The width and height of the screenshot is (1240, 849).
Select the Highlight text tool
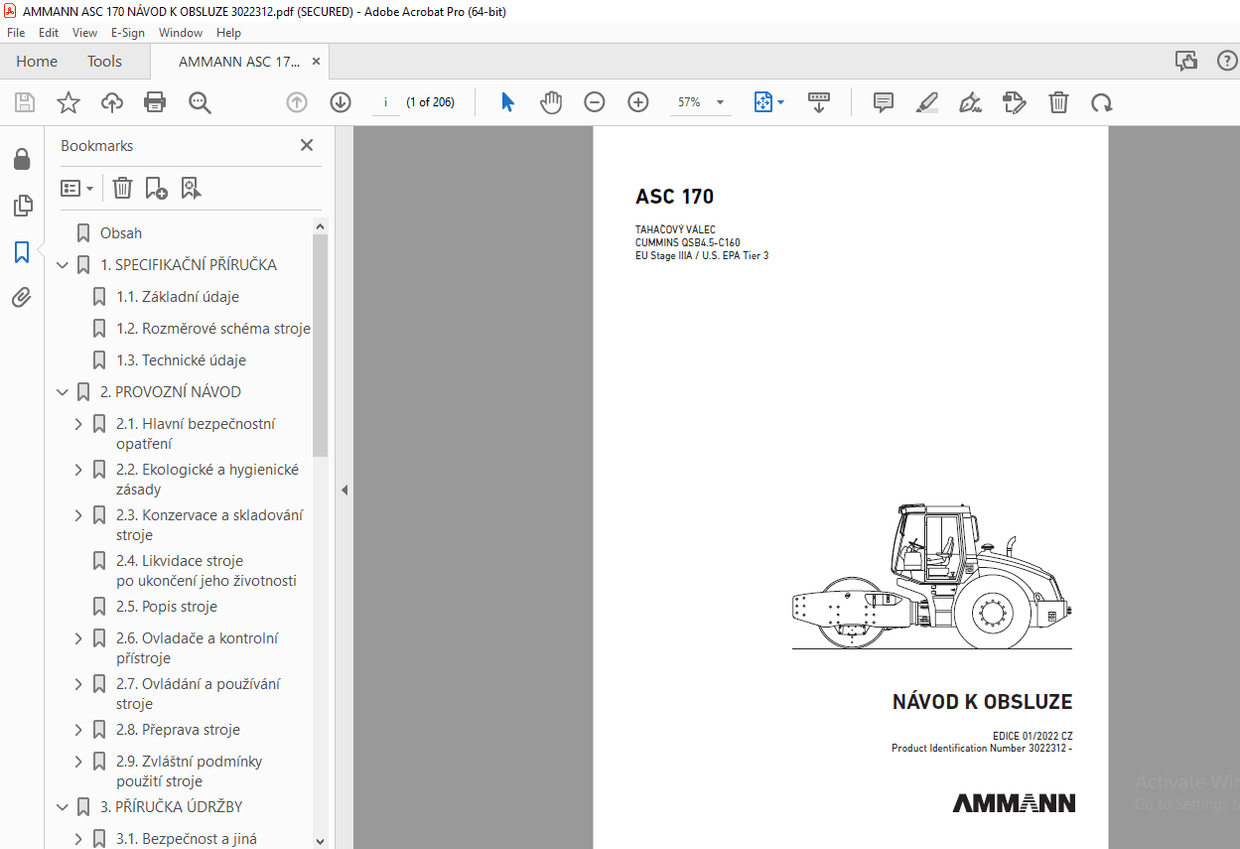click(x=926, y=101)
